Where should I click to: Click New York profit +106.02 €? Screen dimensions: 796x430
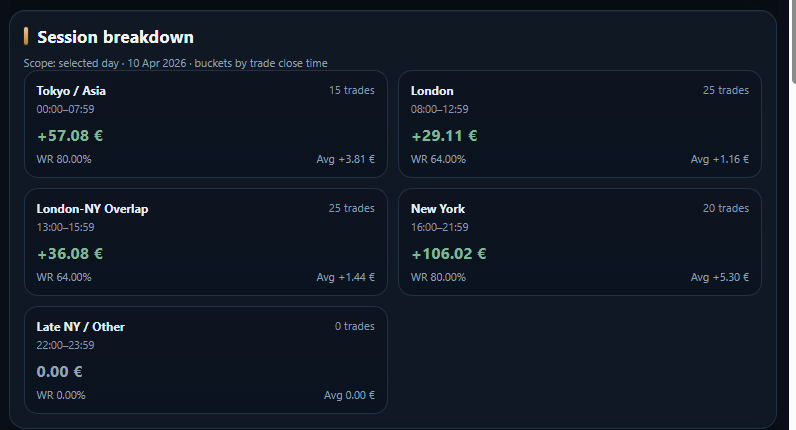[448, 254]
